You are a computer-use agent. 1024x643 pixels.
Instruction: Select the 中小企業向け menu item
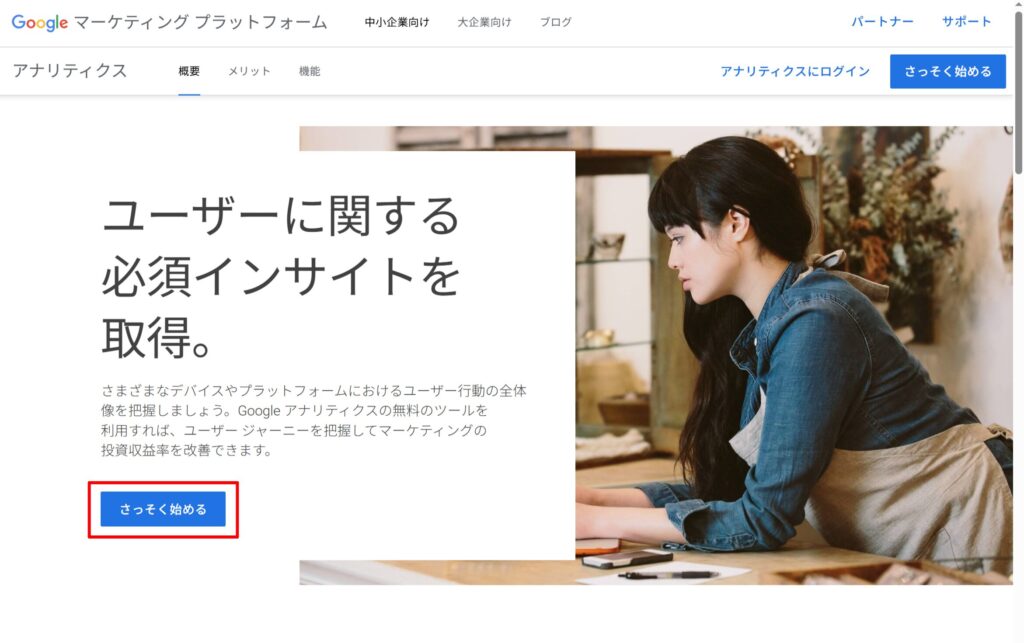pyautogui.click(x=397, y=22)
